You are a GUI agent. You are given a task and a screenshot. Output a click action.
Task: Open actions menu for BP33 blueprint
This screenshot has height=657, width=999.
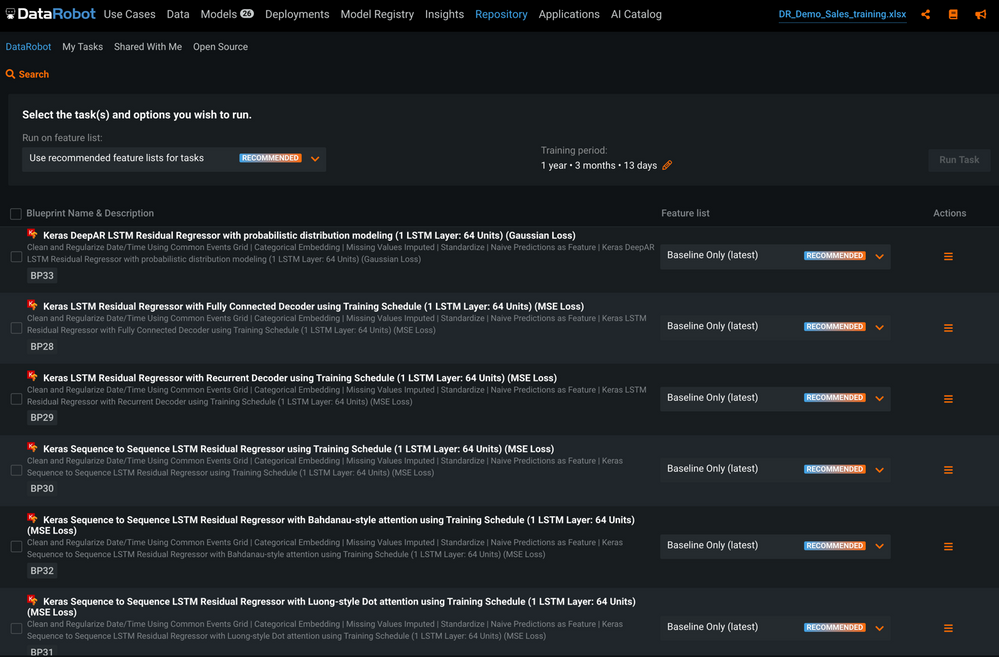click(948, 257)
